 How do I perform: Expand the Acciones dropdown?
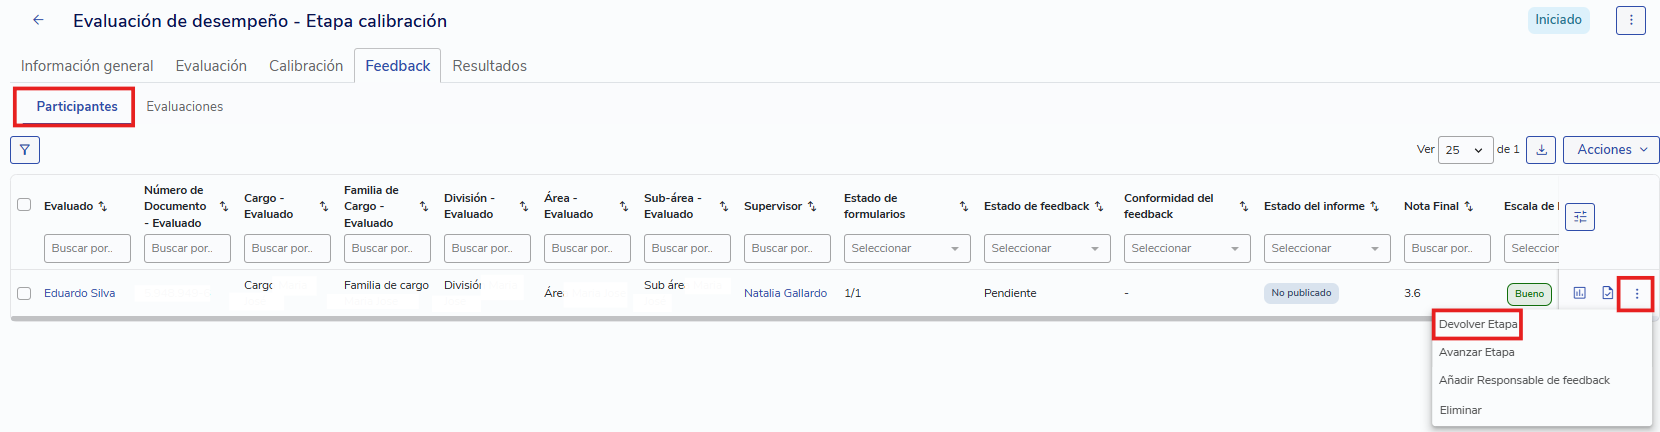click(1611, 150)
